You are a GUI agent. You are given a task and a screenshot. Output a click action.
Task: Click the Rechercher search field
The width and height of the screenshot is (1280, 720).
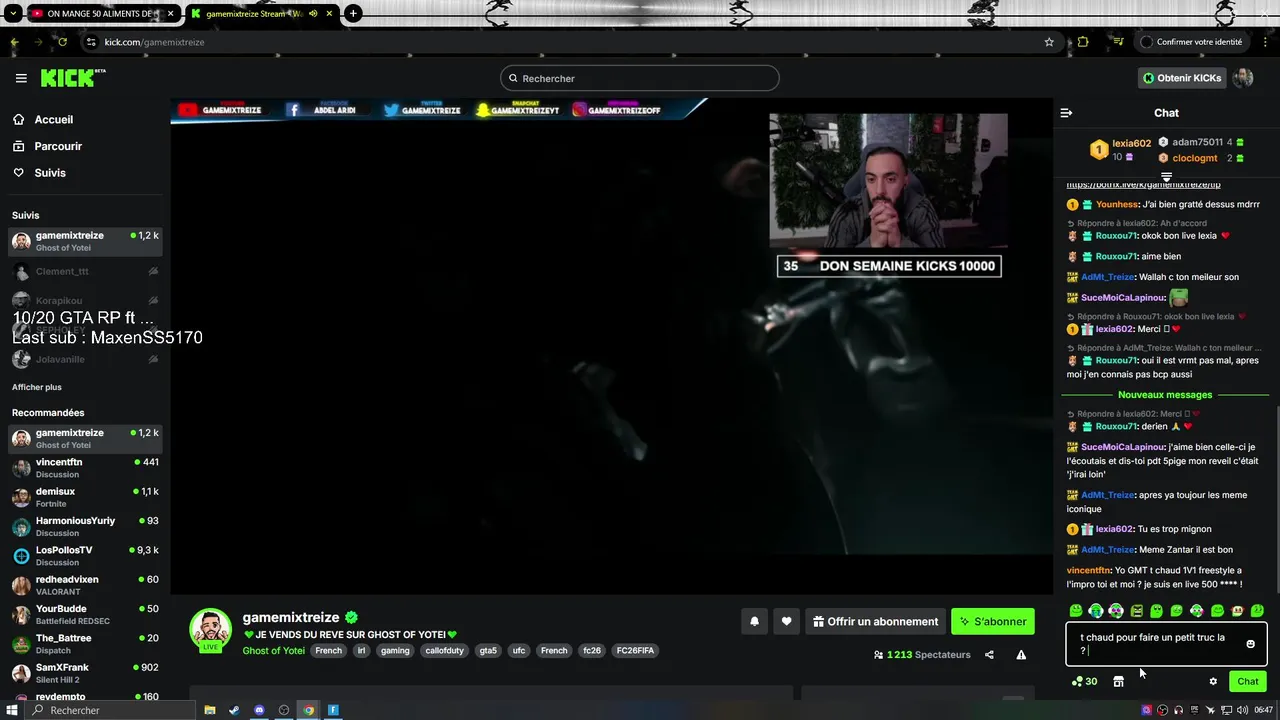coord(640,78)
